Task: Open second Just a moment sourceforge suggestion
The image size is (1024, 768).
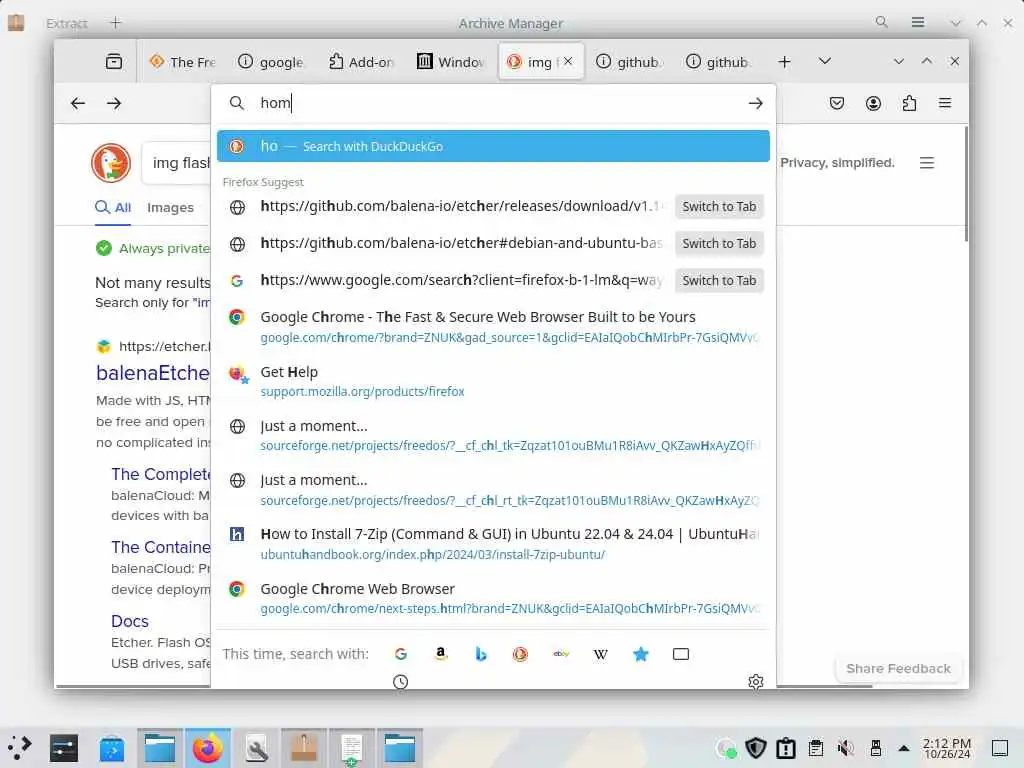Action: [493, 490]
